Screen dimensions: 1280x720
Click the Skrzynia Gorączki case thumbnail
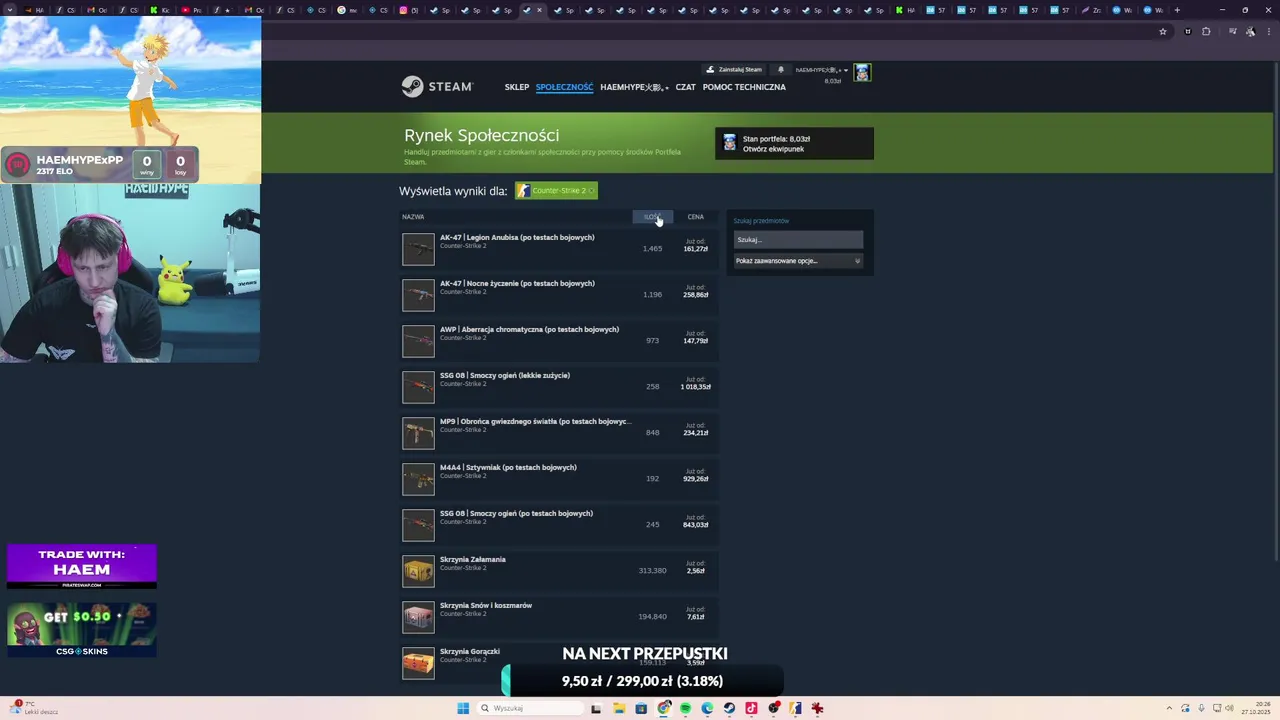pyautogui.click(x=418, y=663)
